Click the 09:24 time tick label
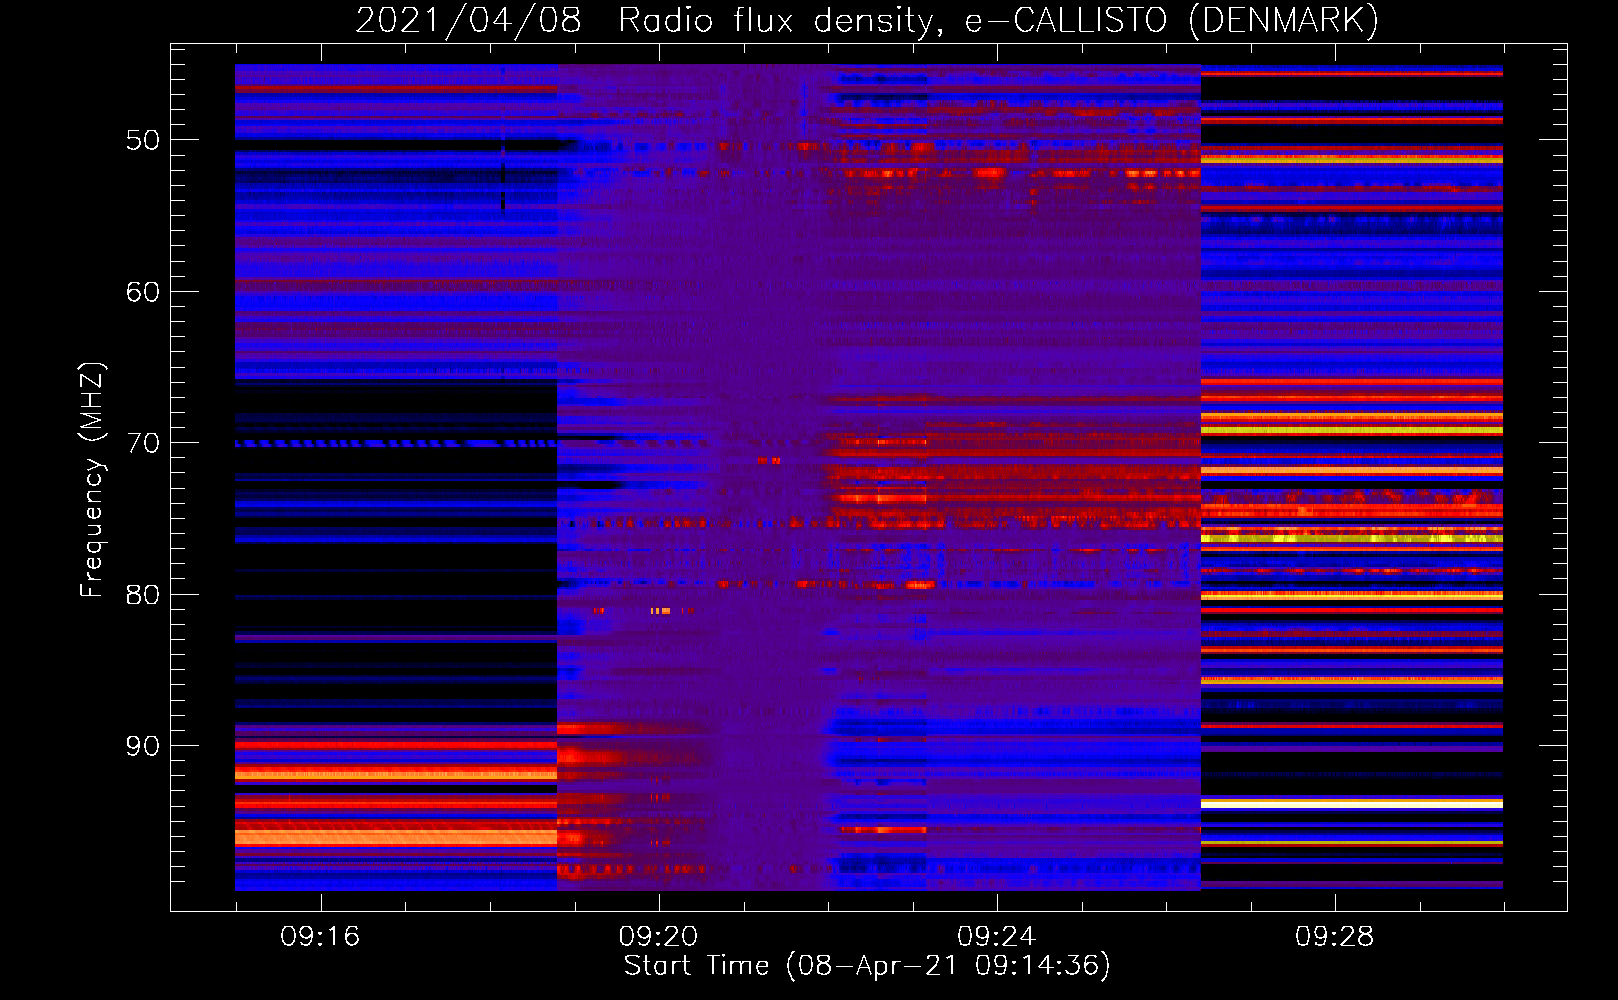 tap(996, 937)
